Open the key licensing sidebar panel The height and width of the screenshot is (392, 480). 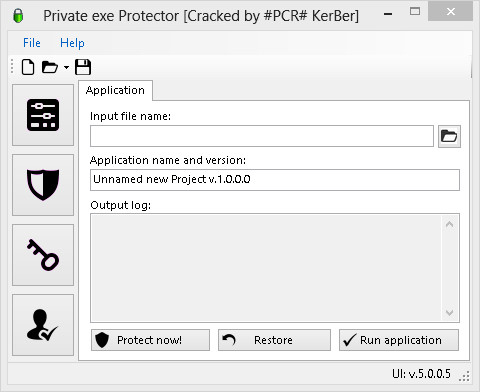click(x=43, y=255)
